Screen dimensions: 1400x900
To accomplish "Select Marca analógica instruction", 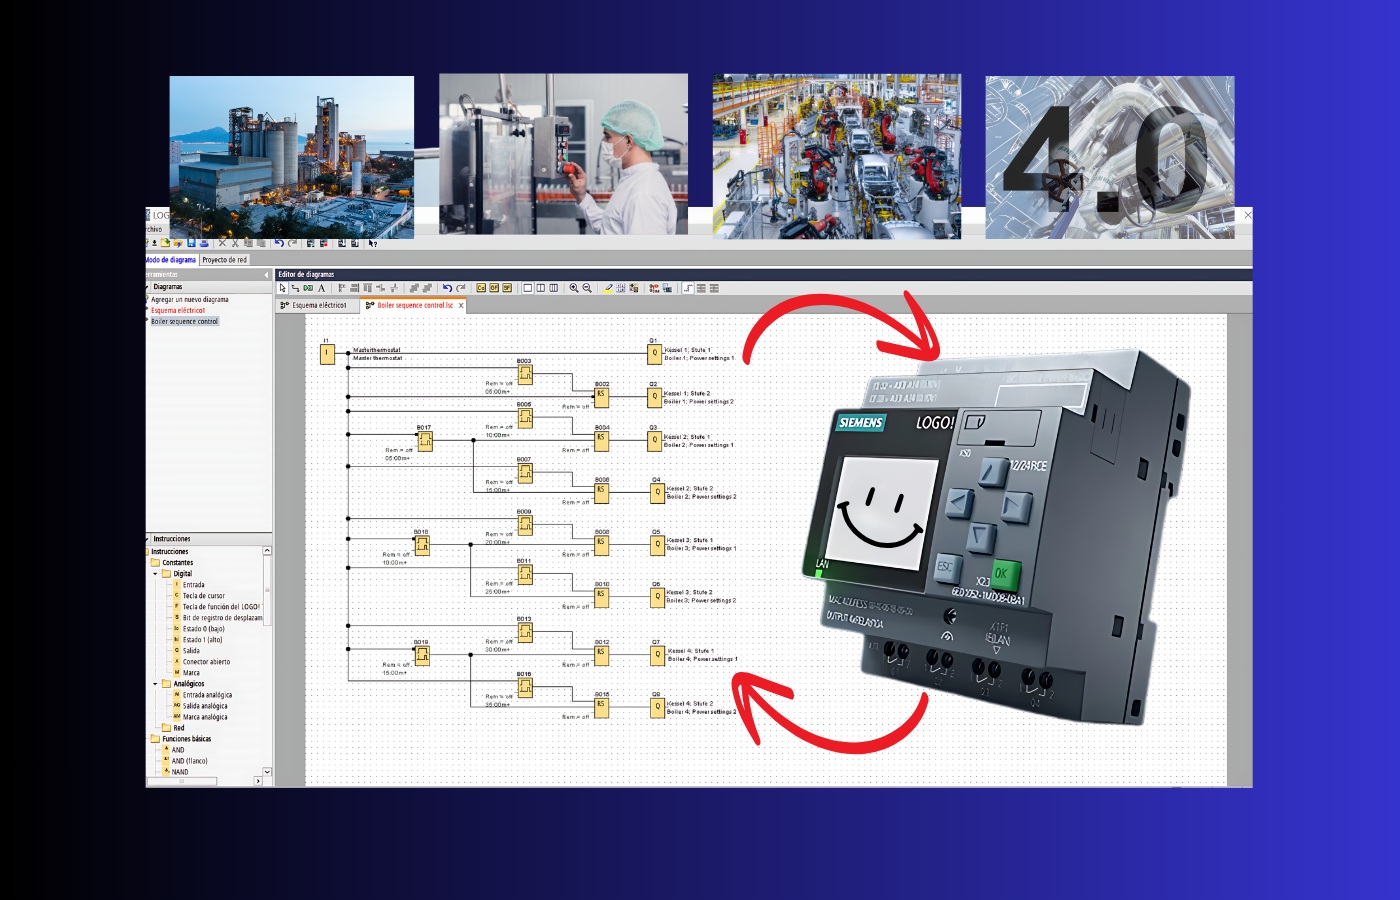I will click(205, 717).
